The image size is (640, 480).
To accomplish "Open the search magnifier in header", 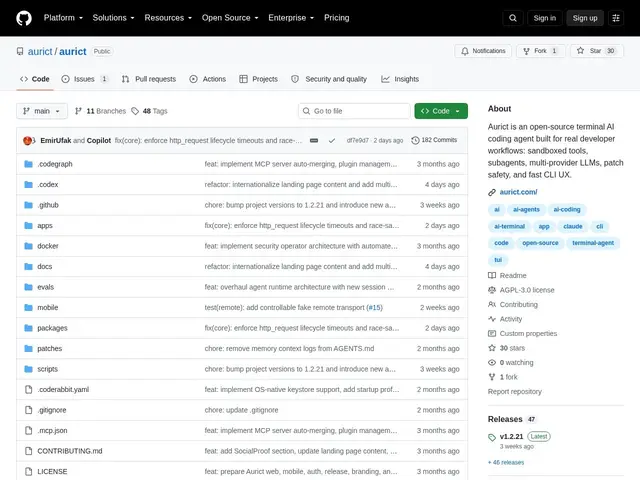I will point(513,18).
